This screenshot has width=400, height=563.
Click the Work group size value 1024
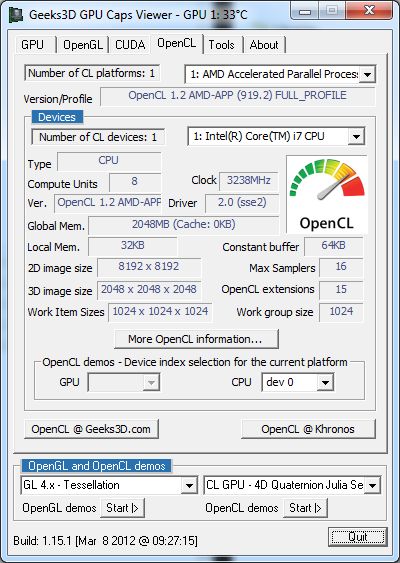(x=341, y=312)
